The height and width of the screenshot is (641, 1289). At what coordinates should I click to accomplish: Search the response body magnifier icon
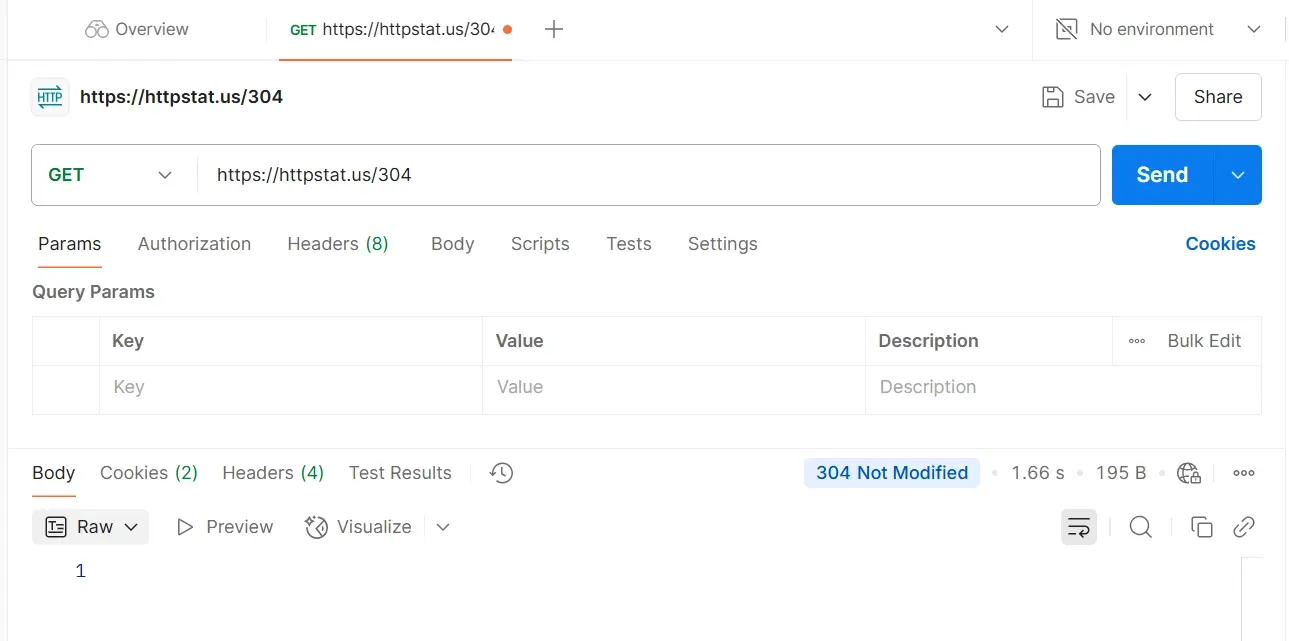[1141, 527]
